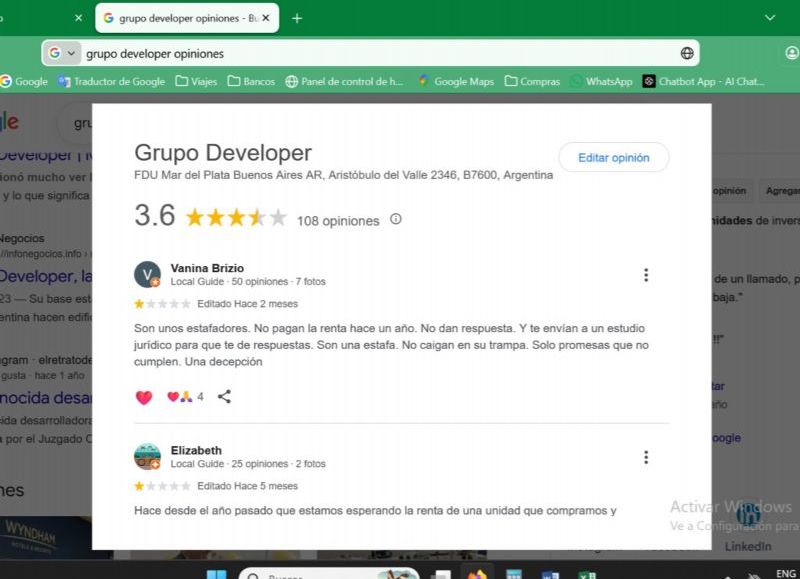Open the Google Maps bookmark

coord(455,81)
